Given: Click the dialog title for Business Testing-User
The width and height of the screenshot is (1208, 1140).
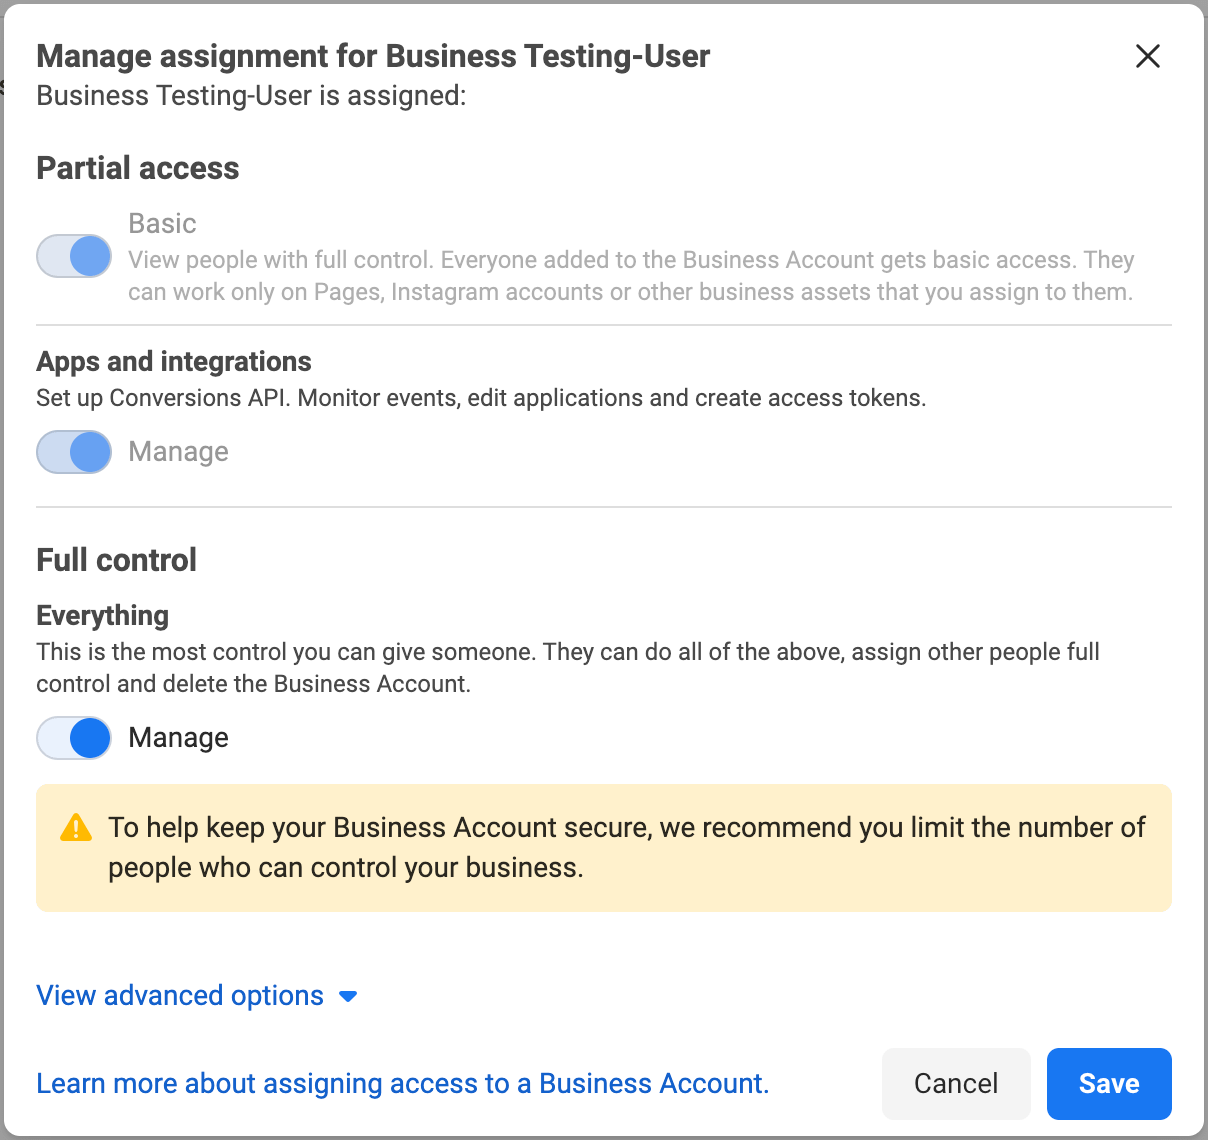Looking at the screenshot, I should coord(373,56).
